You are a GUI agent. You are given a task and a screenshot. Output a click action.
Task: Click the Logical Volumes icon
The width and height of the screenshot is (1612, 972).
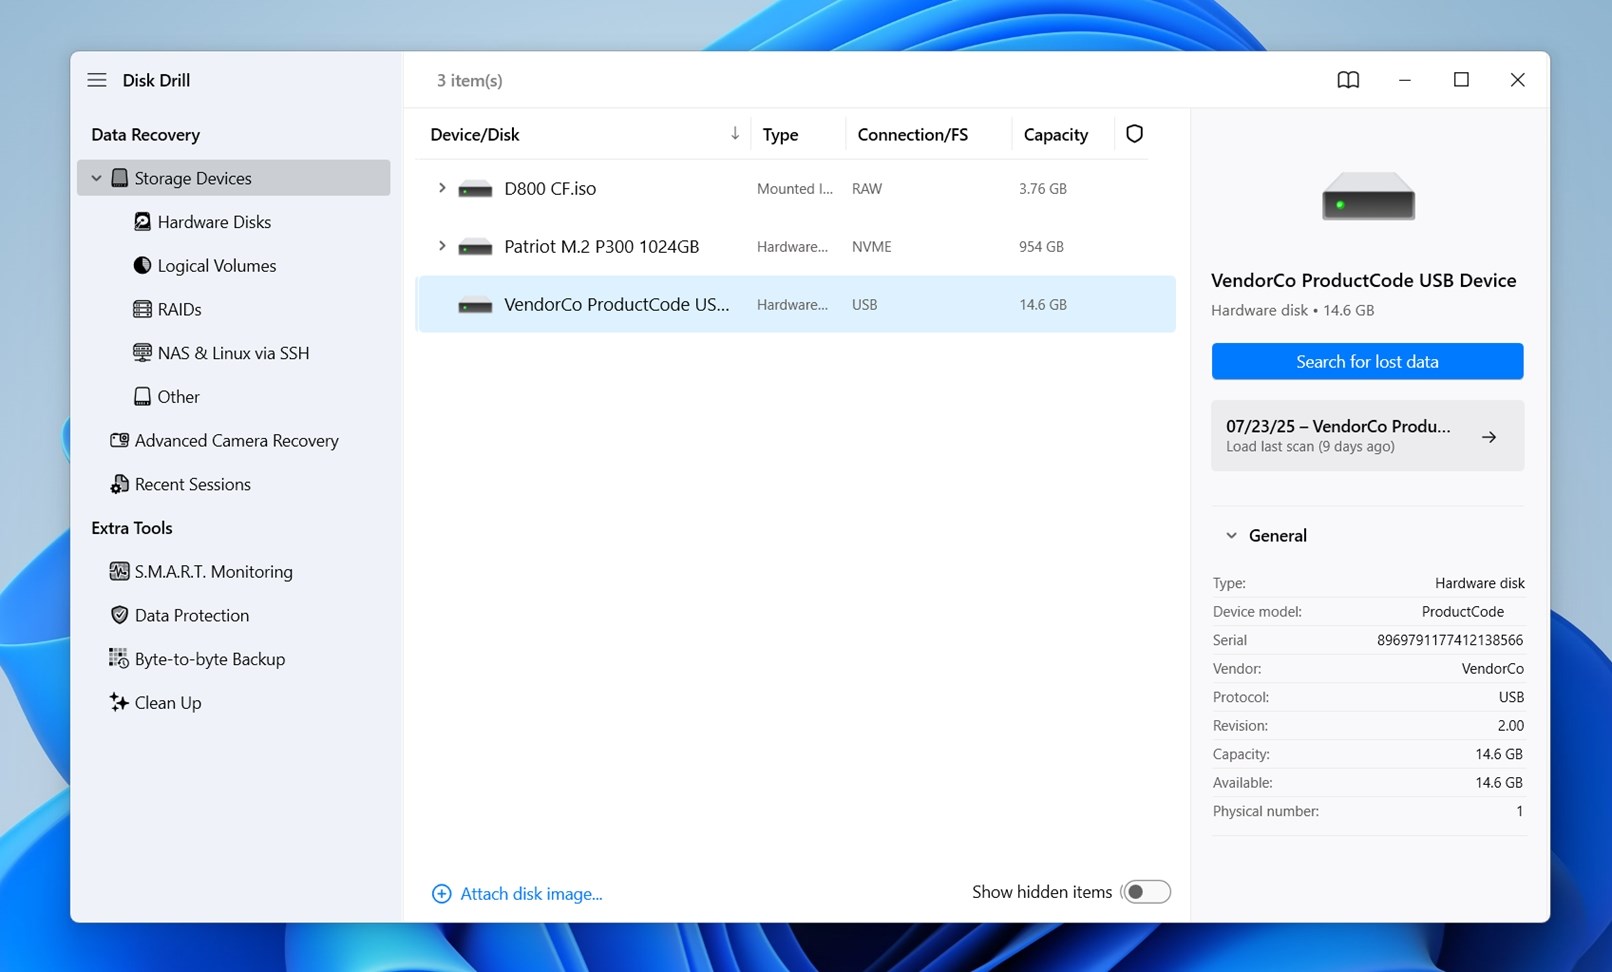point(142,265)
